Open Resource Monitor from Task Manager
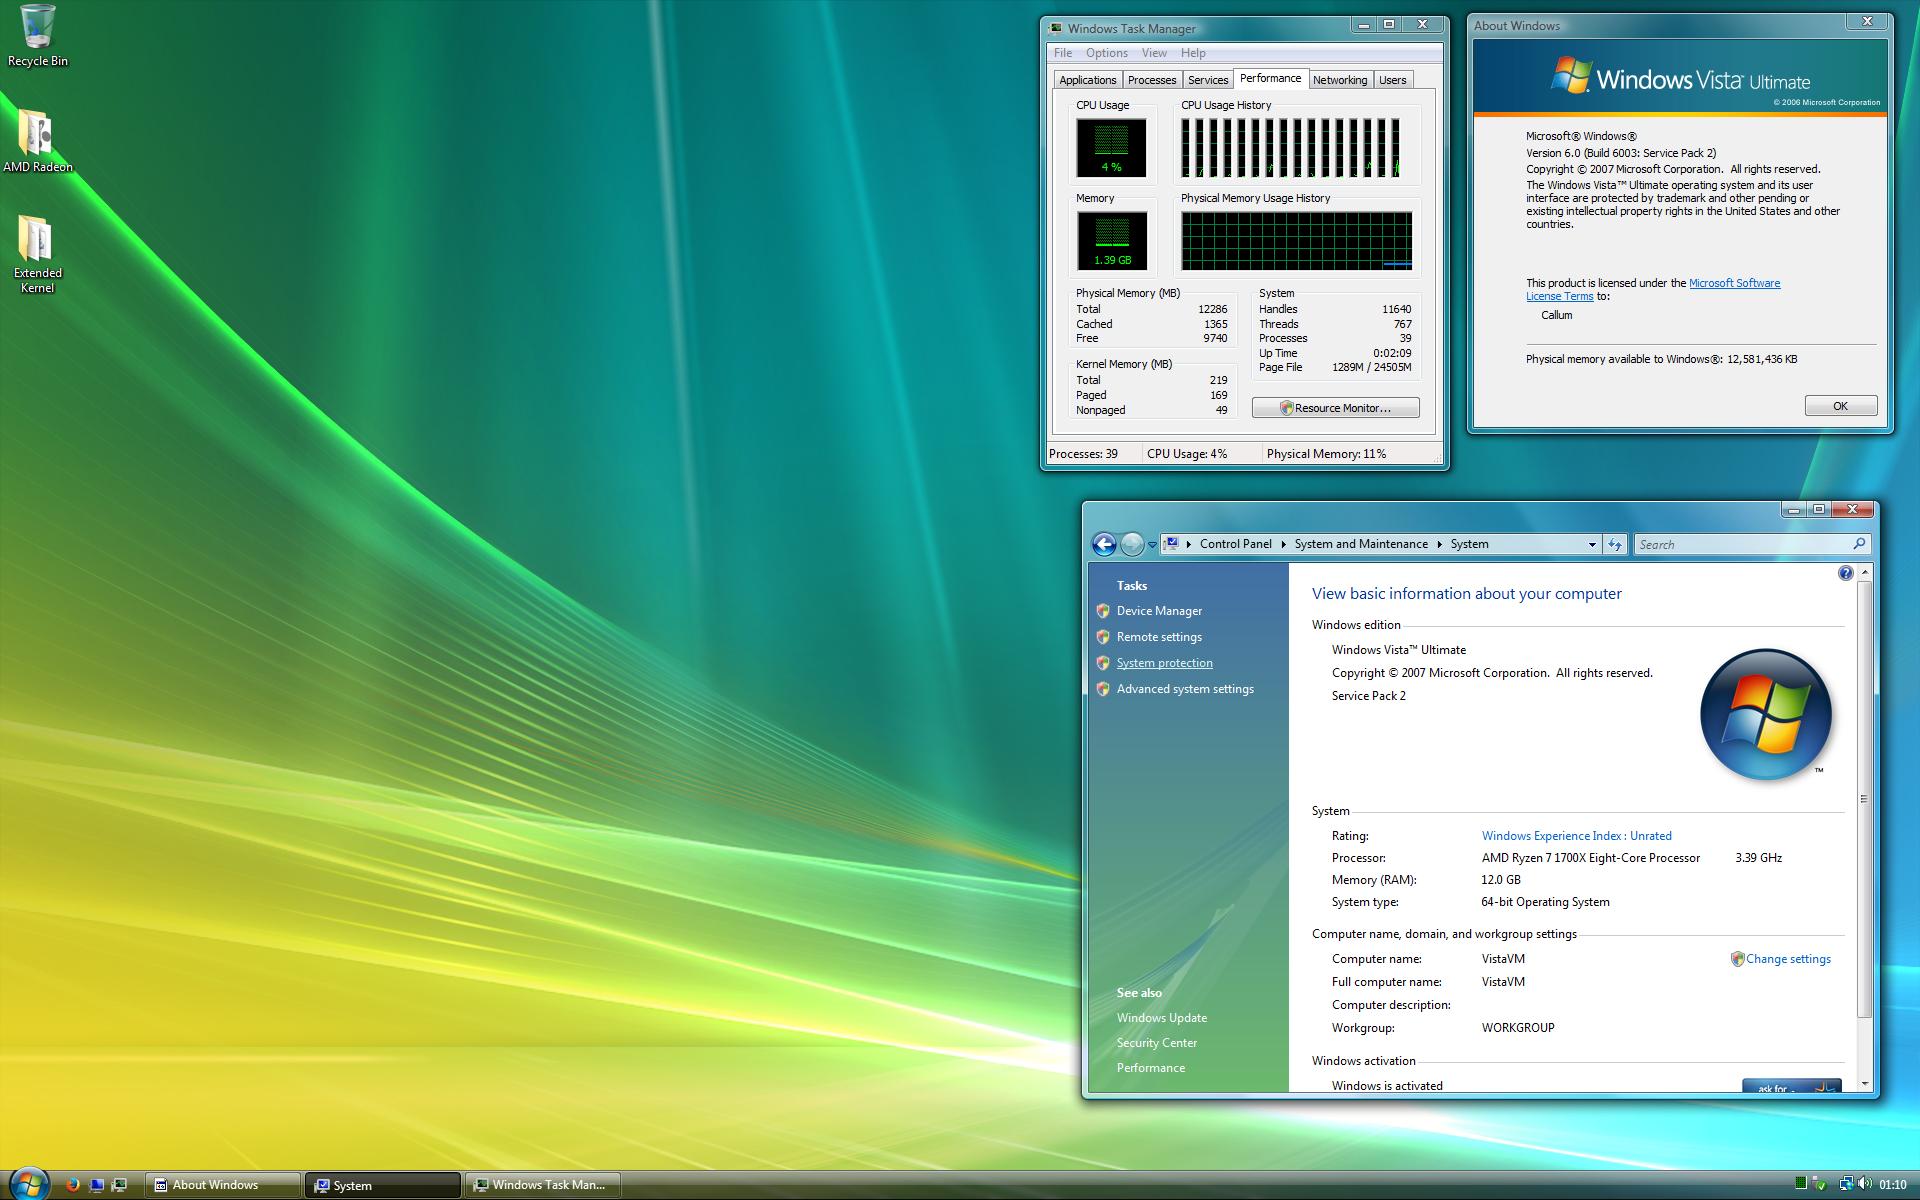Image resolution: width=1920 pixels, height=1200 pixels. 1334,406
